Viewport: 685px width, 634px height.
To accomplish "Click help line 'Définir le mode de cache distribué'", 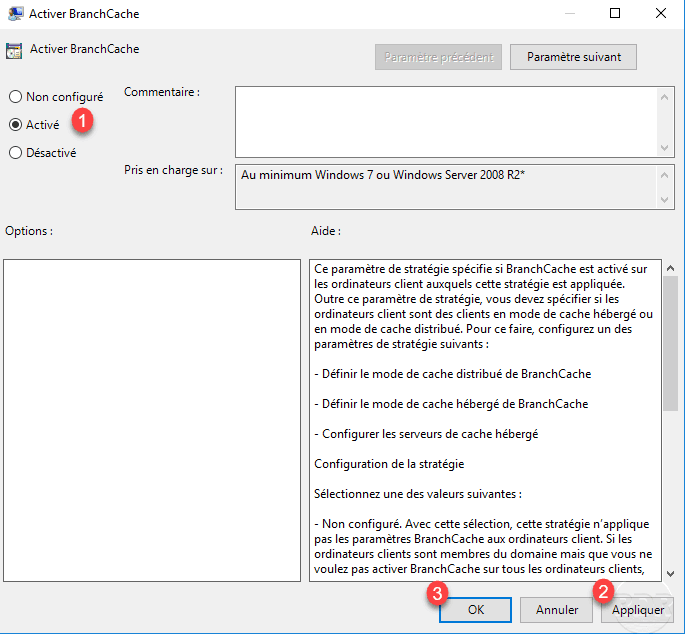I will click(x=453, y=374).
